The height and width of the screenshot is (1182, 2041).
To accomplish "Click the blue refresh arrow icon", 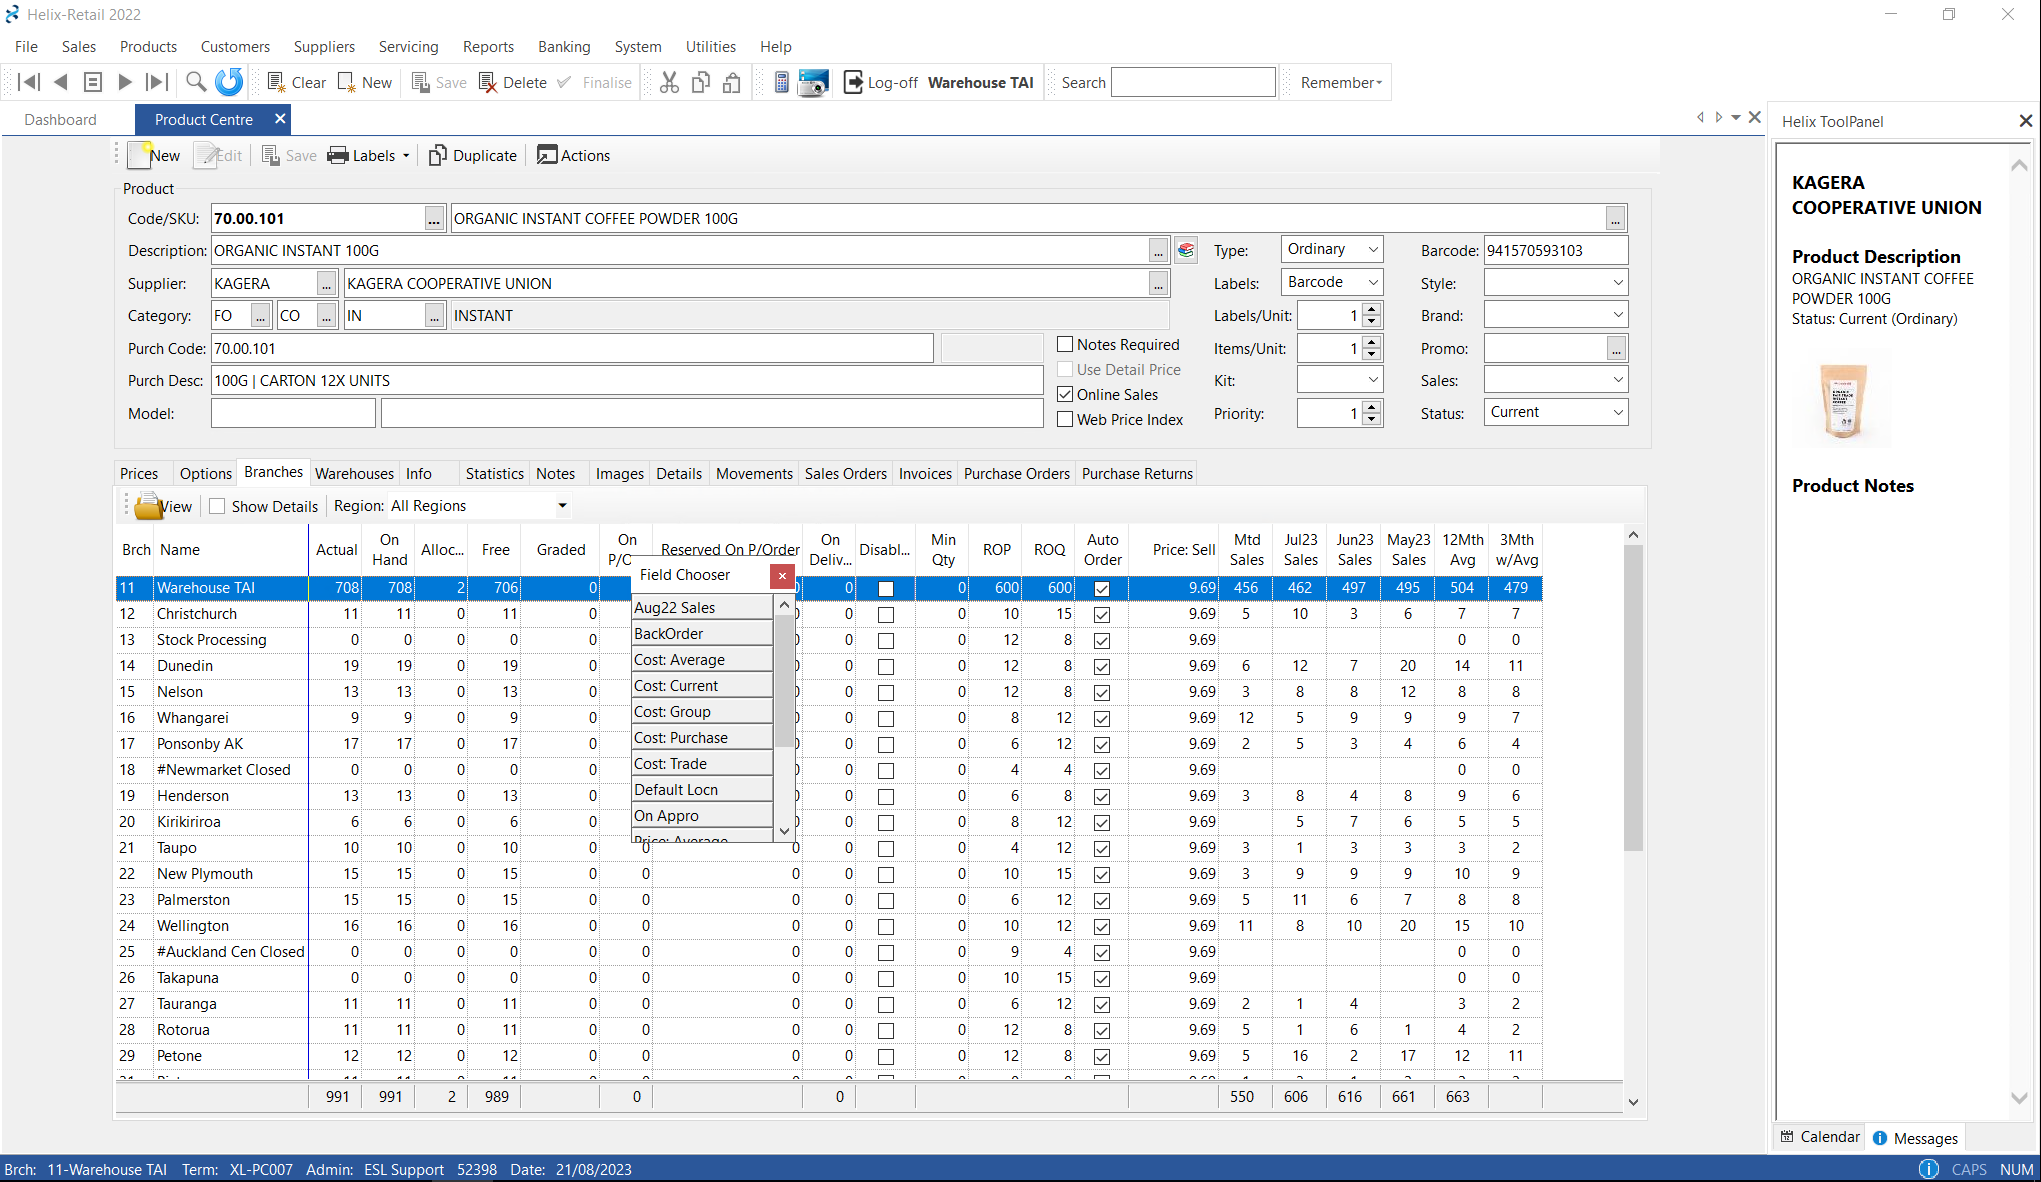I will click(x=229, y=82).
